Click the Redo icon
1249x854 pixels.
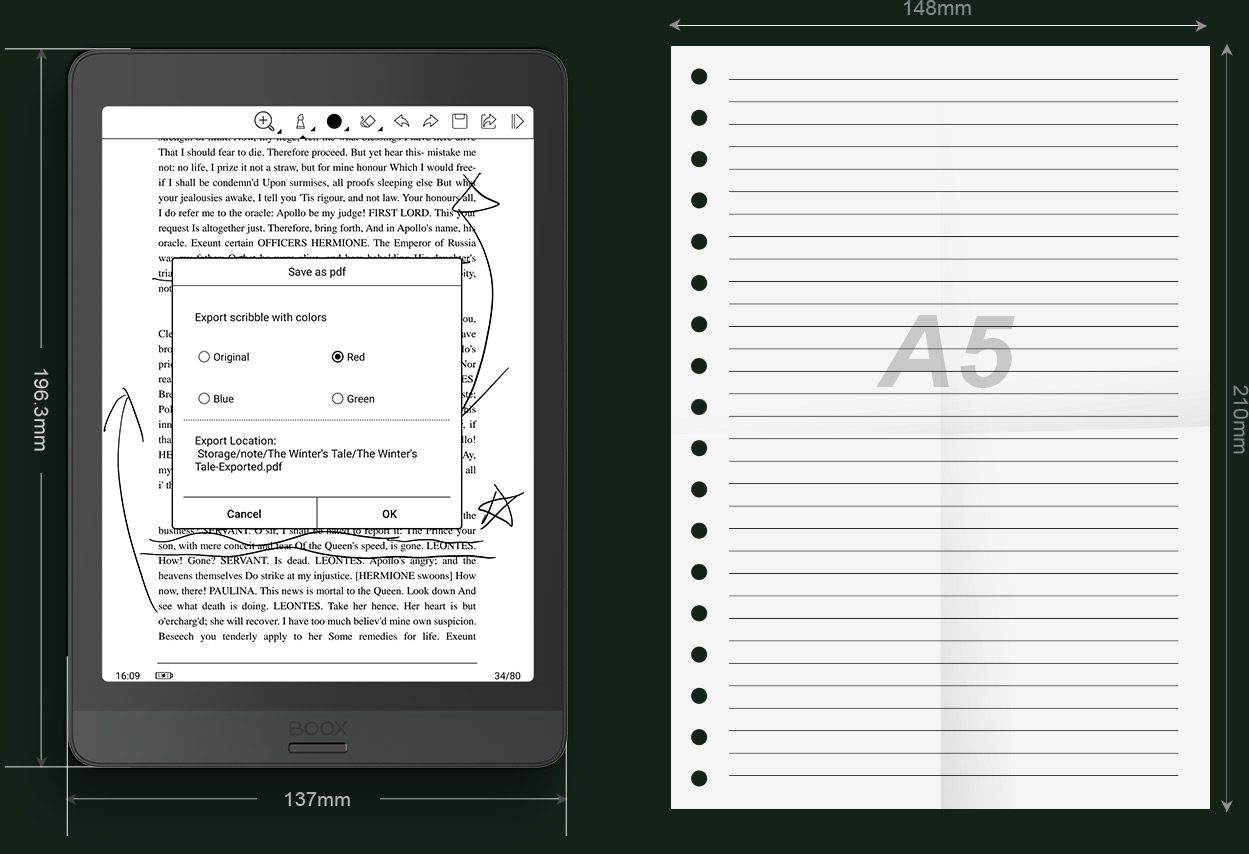coord(430,121)
